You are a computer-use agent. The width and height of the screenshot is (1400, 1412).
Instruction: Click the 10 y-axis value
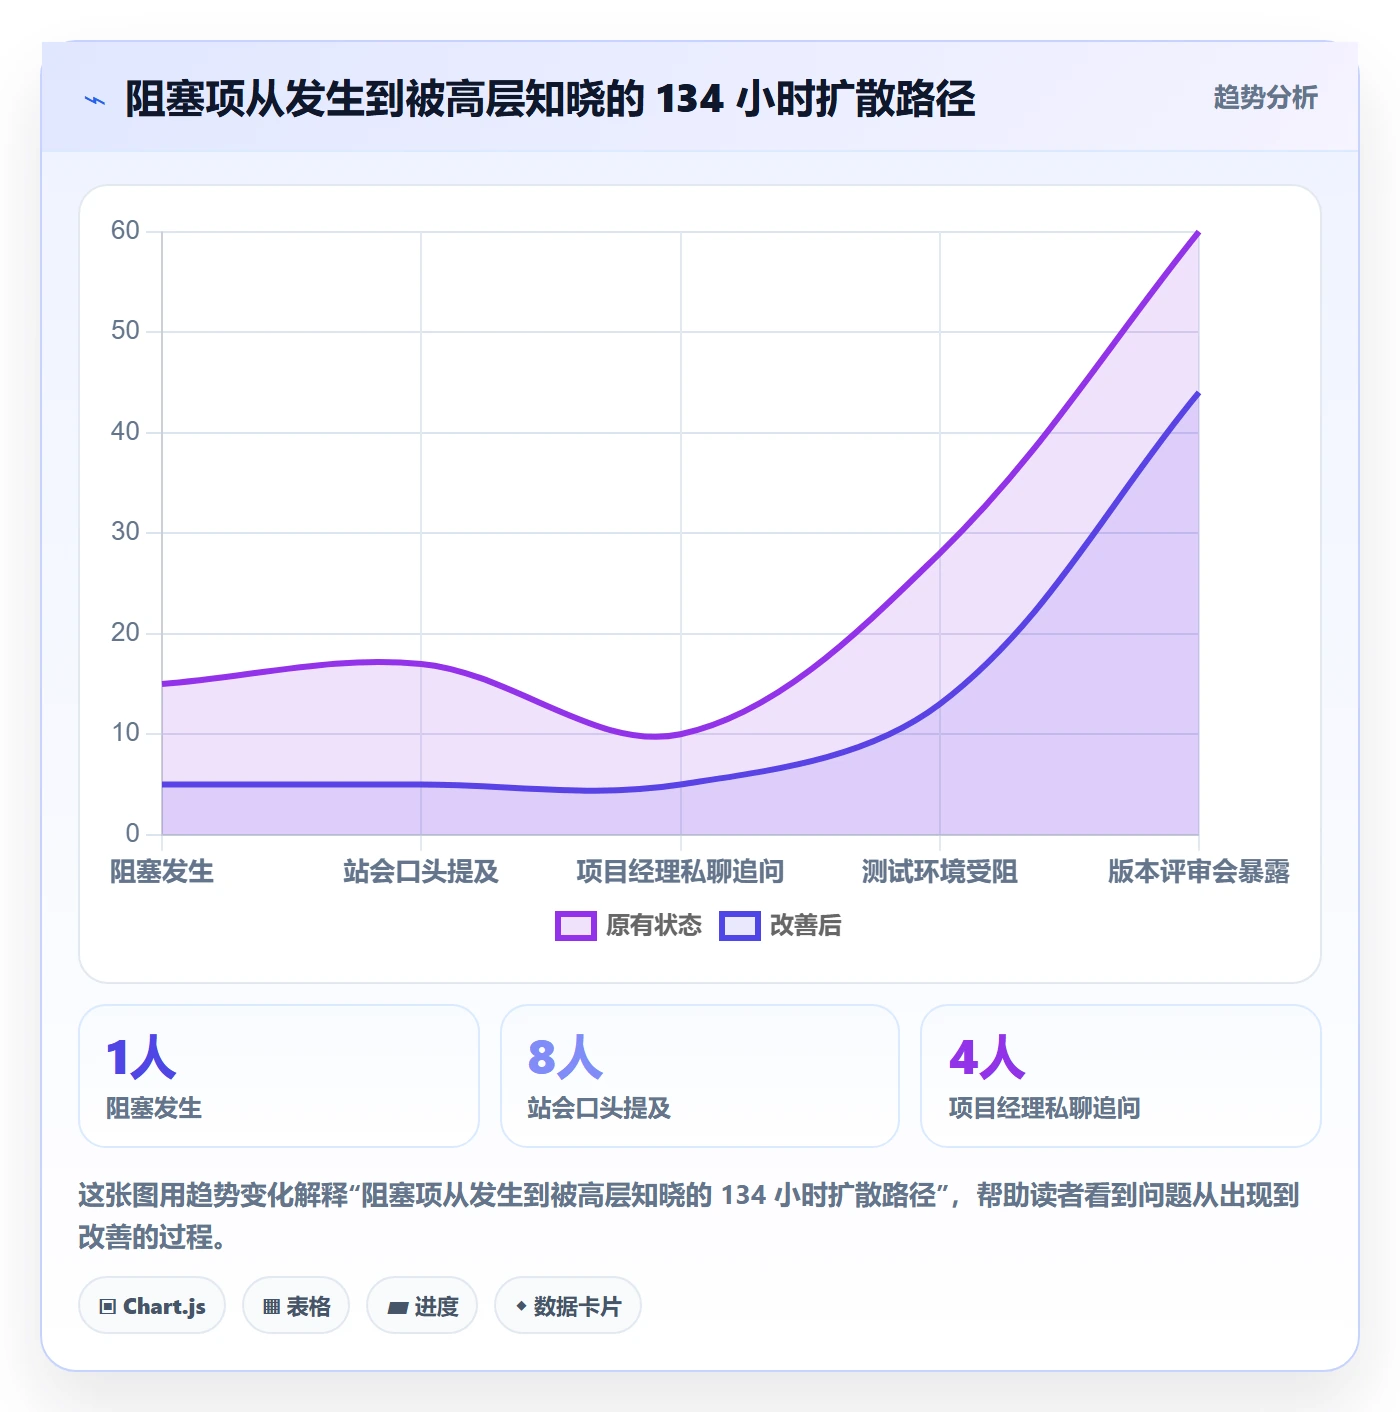125,733
